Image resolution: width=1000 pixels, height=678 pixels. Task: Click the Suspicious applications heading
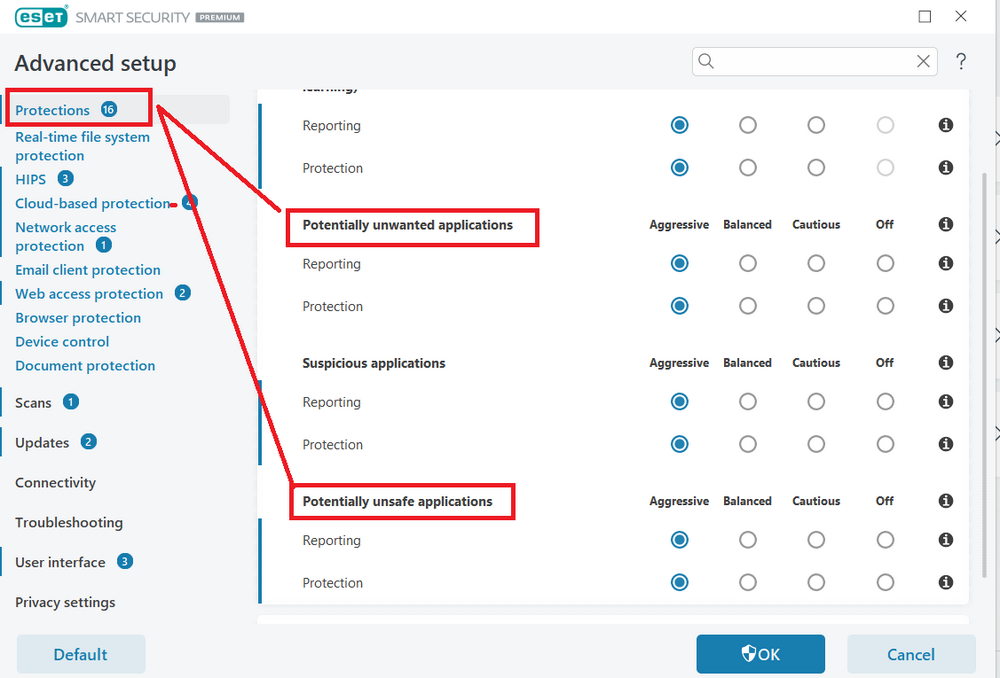pos(374,363)
